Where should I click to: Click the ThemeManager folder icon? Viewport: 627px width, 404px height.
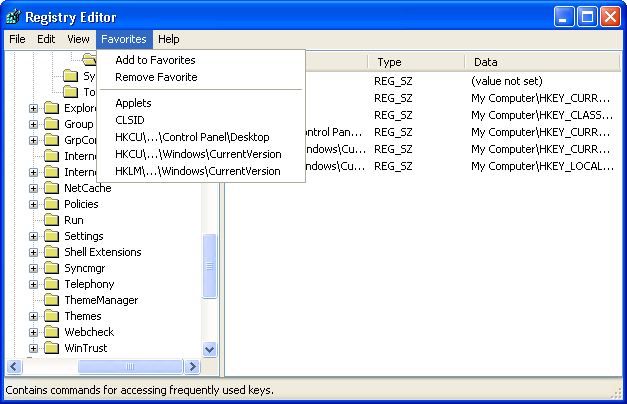click(51, 300)
